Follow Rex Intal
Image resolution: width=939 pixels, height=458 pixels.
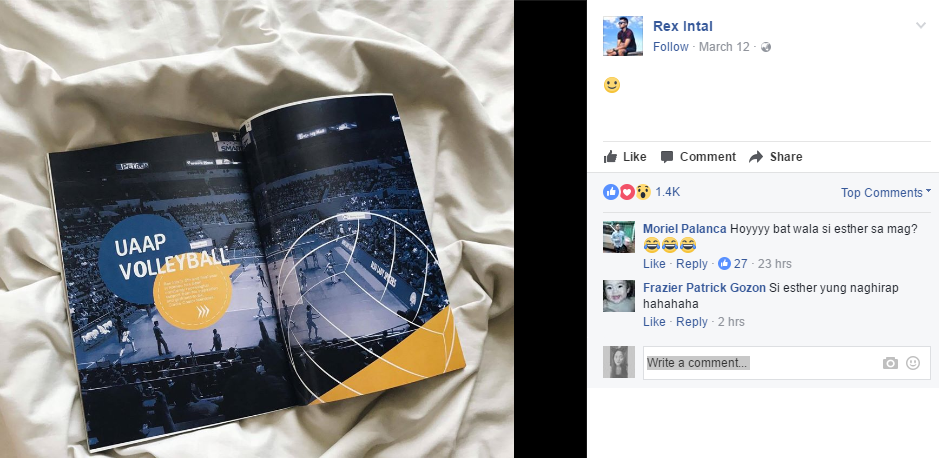670,47
